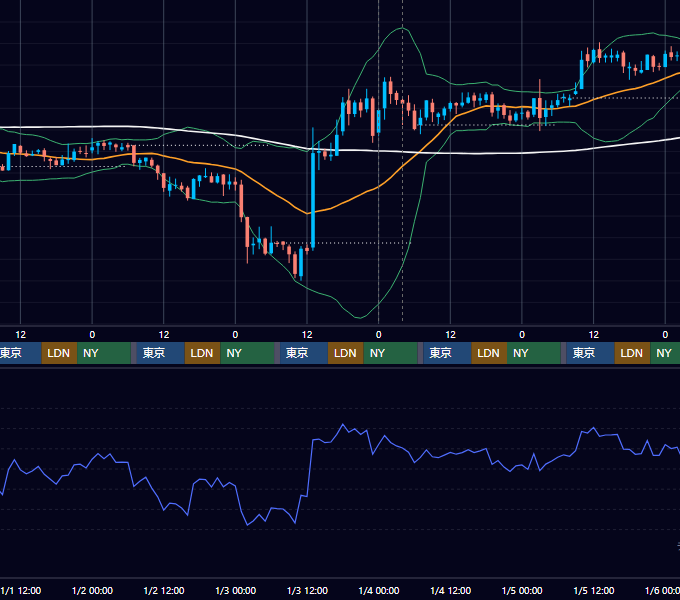
Task: Click the 1/2 00:00 date label
Action: [92, 590]
